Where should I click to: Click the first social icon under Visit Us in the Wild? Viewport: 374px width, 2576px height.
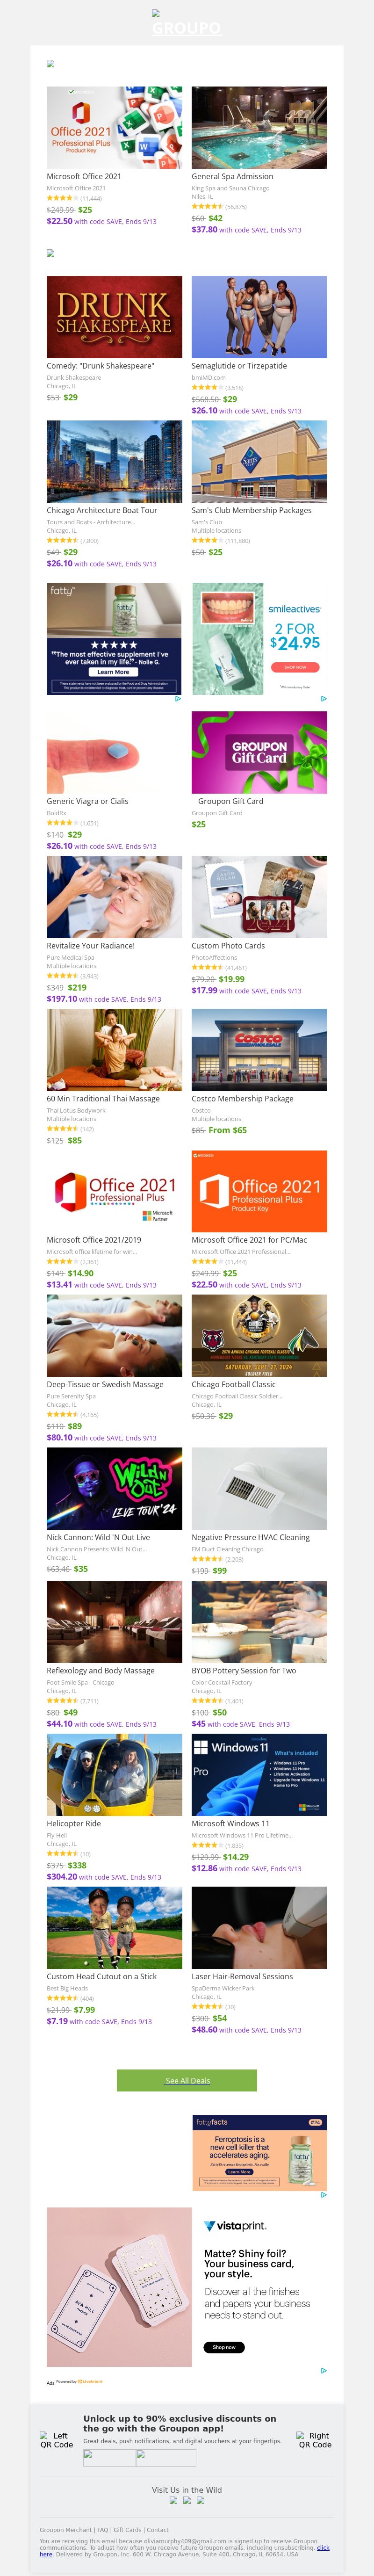[x=174, y=2500]
